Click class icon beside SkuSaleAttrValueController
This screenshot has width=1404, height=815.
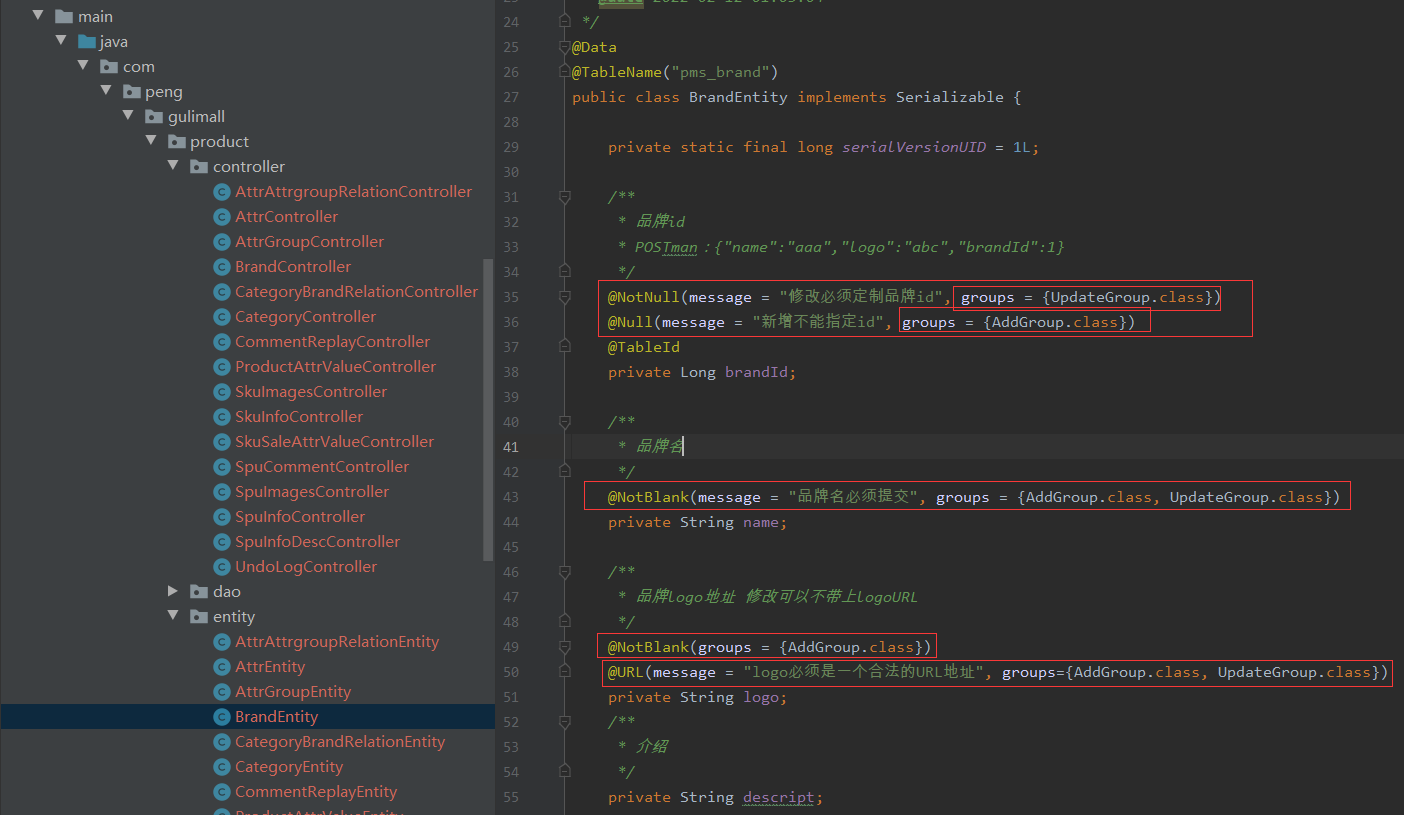pyautogui.click(x=222, y=441)
